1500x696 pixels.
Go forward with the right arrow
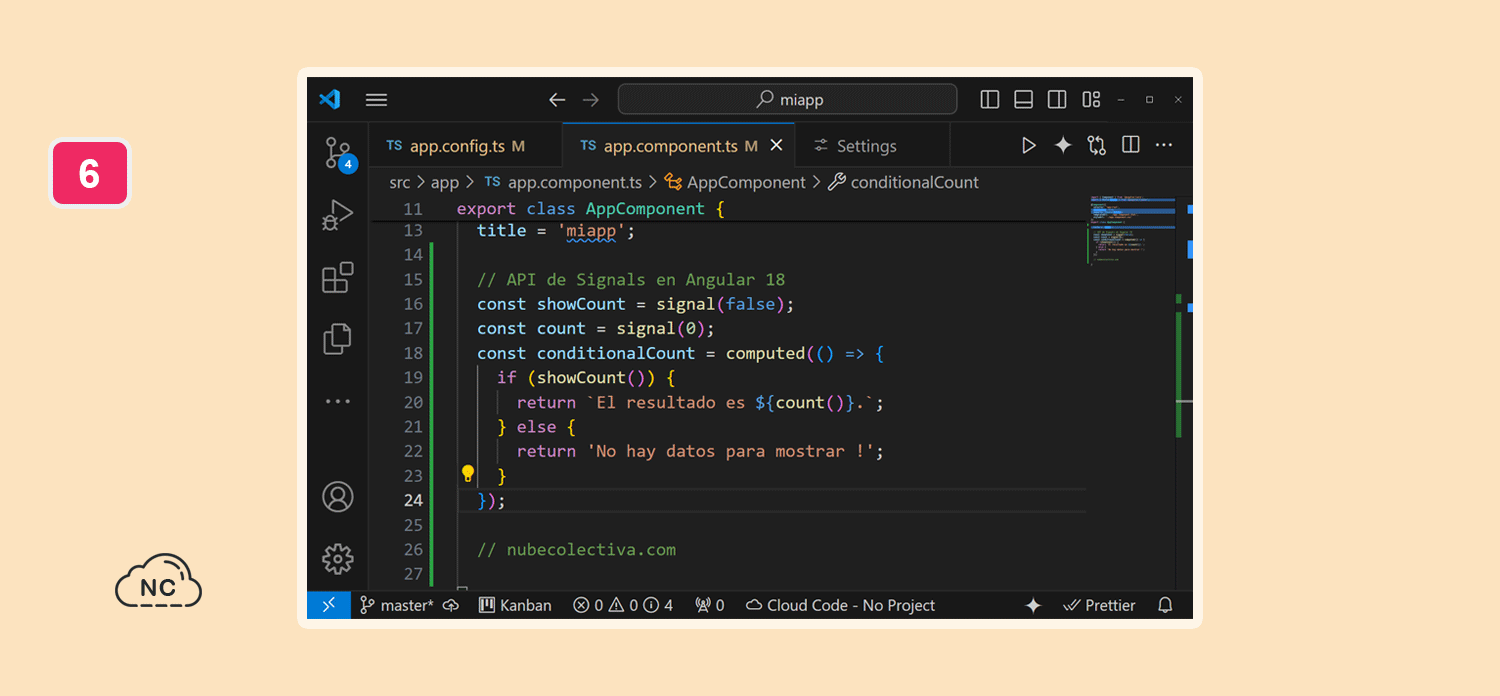point(591,100)
